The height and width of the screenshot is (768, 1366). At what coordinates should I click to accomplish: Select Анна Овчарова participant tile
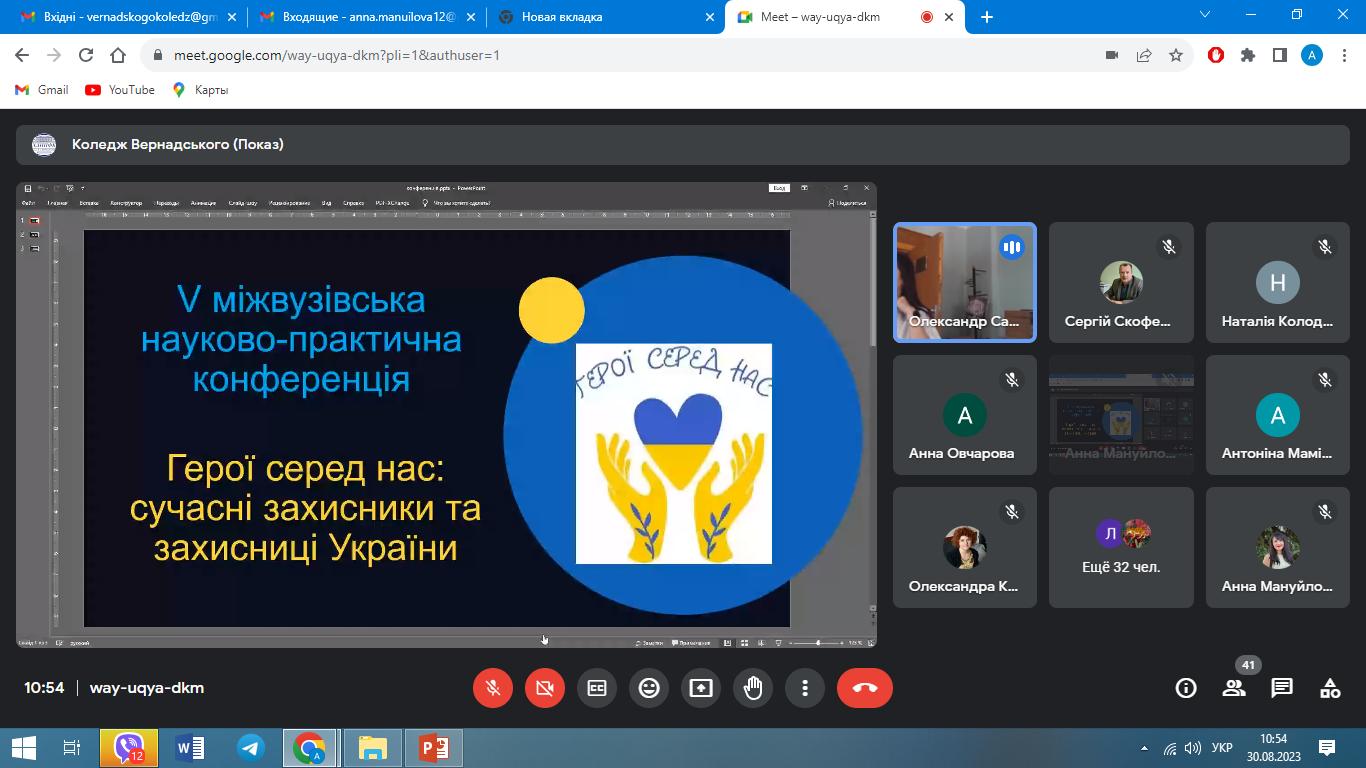point(965,415)
